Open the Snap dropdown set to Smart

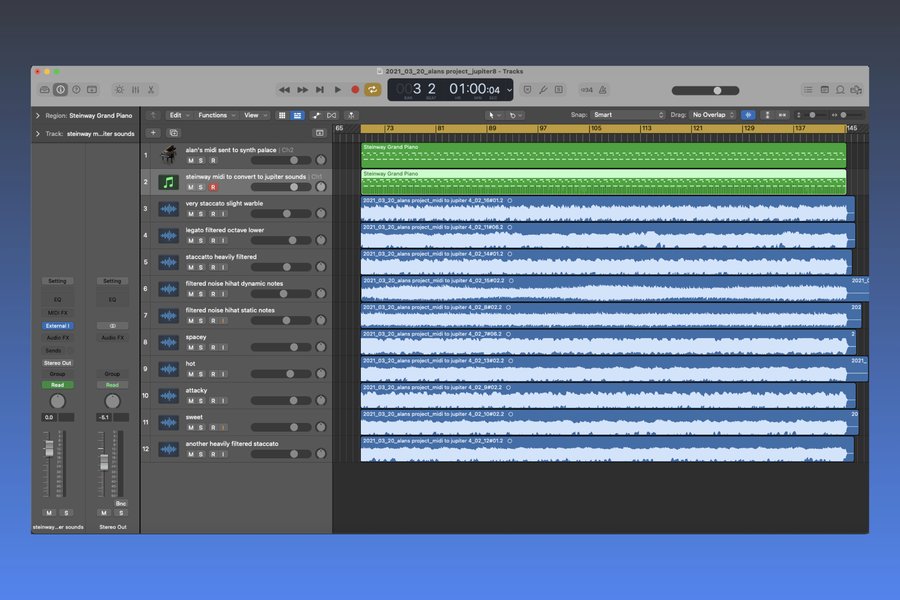(x=626, y=115)
